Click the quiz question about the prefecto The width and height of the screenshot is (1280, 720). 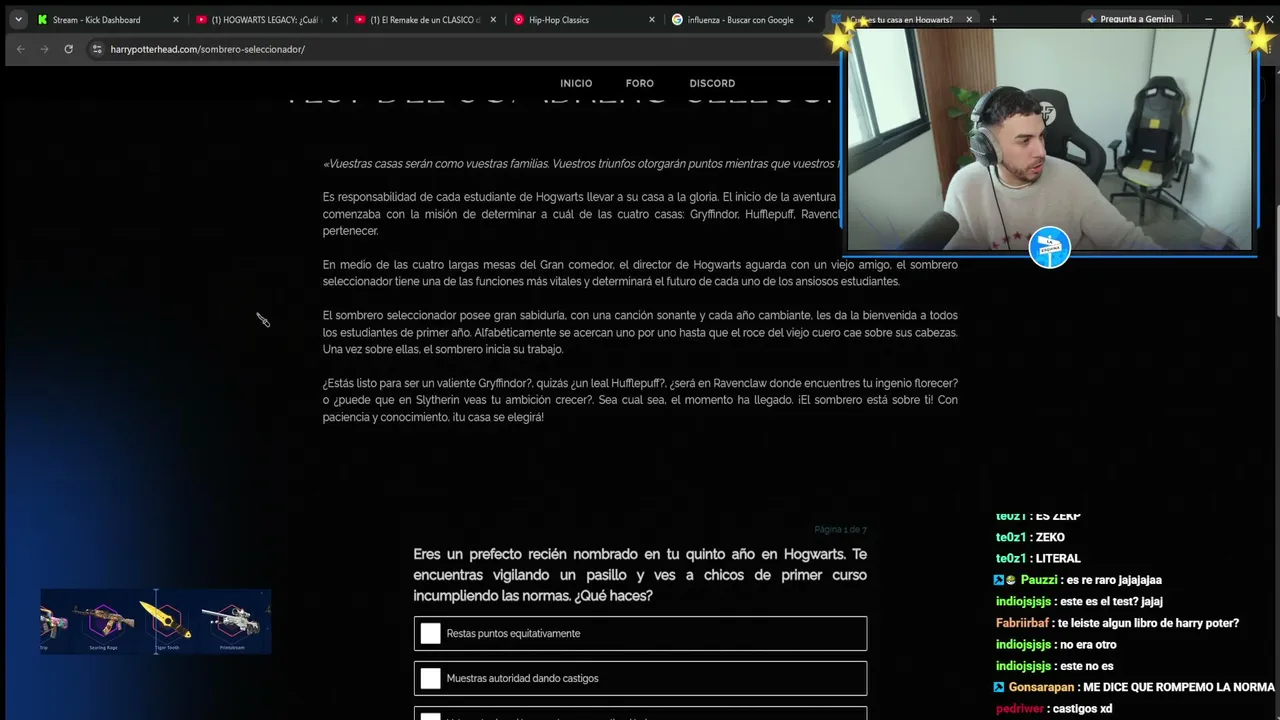[640, 575]
